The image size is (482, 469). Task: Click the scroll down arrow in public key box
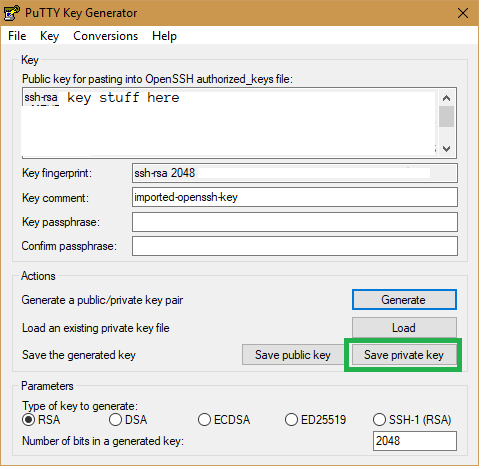[x=446, y=148]
